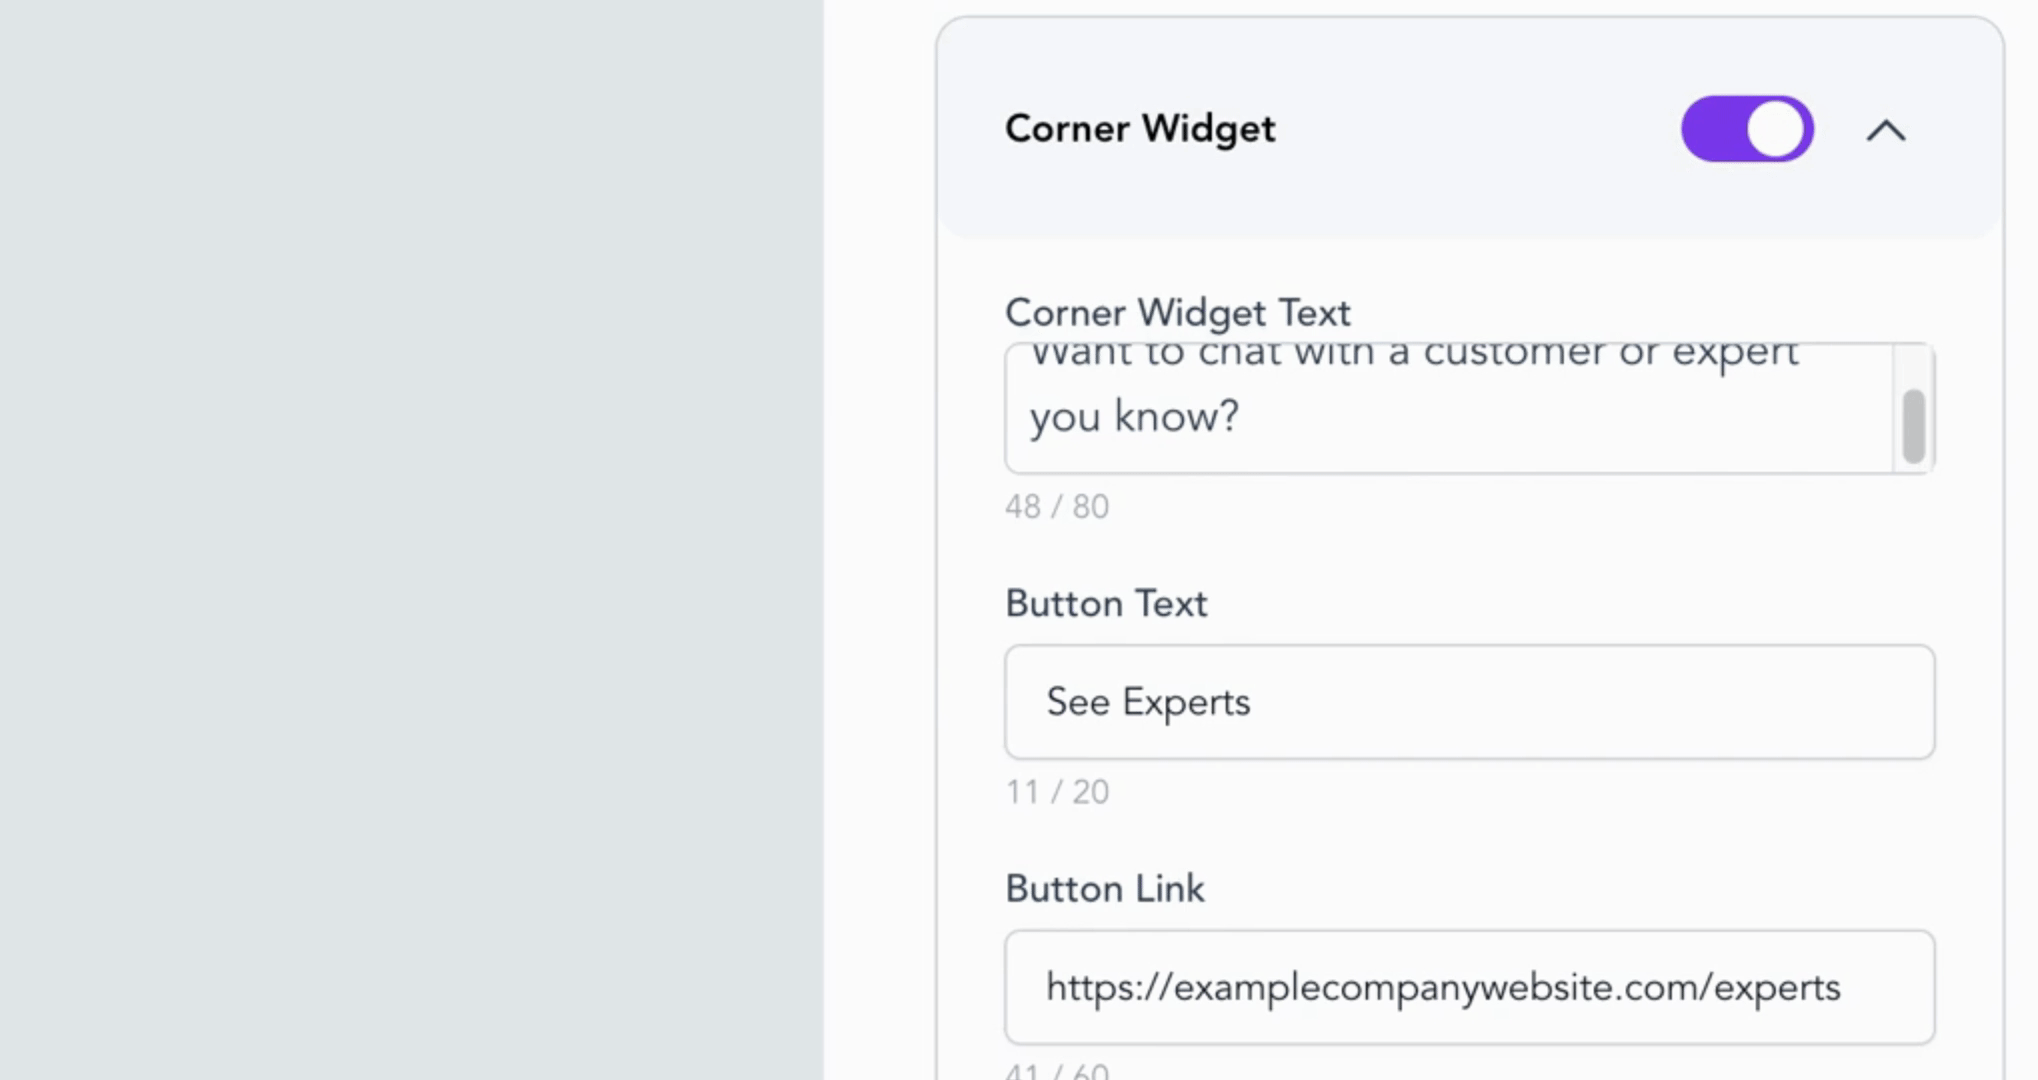2038x1080 pixels.
Task: Click the Corner Widget Text scrollbar thumb
Action: click(1913, 427)
